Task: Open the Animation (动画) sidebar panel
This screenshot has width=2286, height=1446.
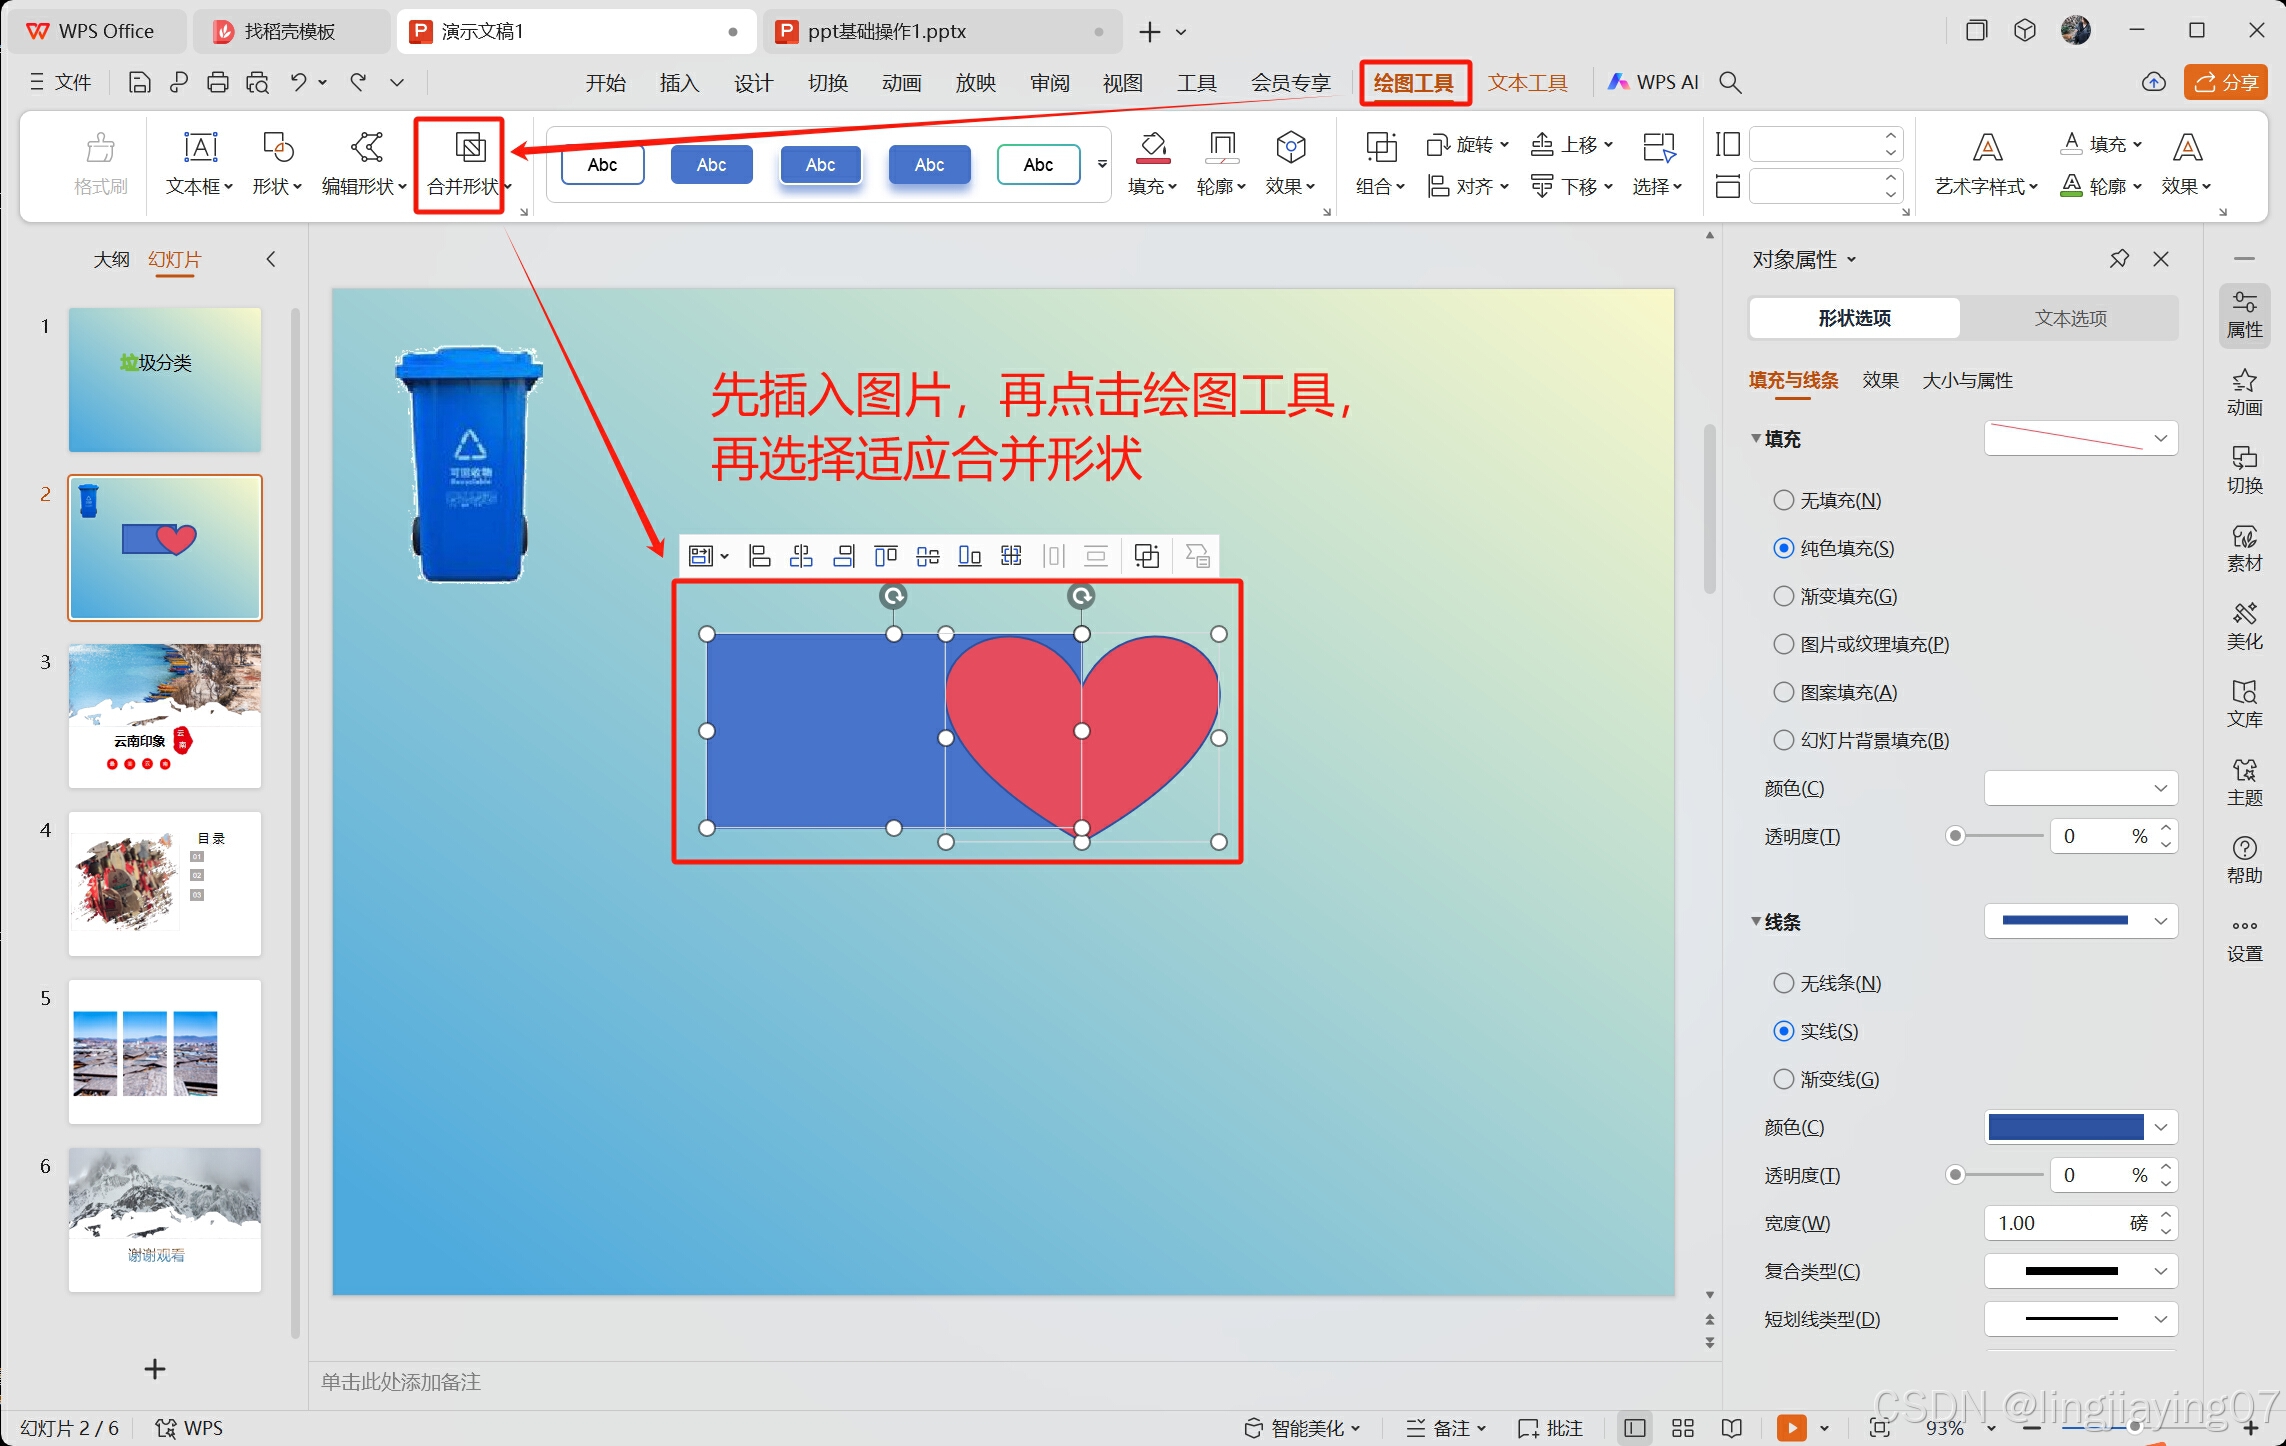Action: 2244,391
